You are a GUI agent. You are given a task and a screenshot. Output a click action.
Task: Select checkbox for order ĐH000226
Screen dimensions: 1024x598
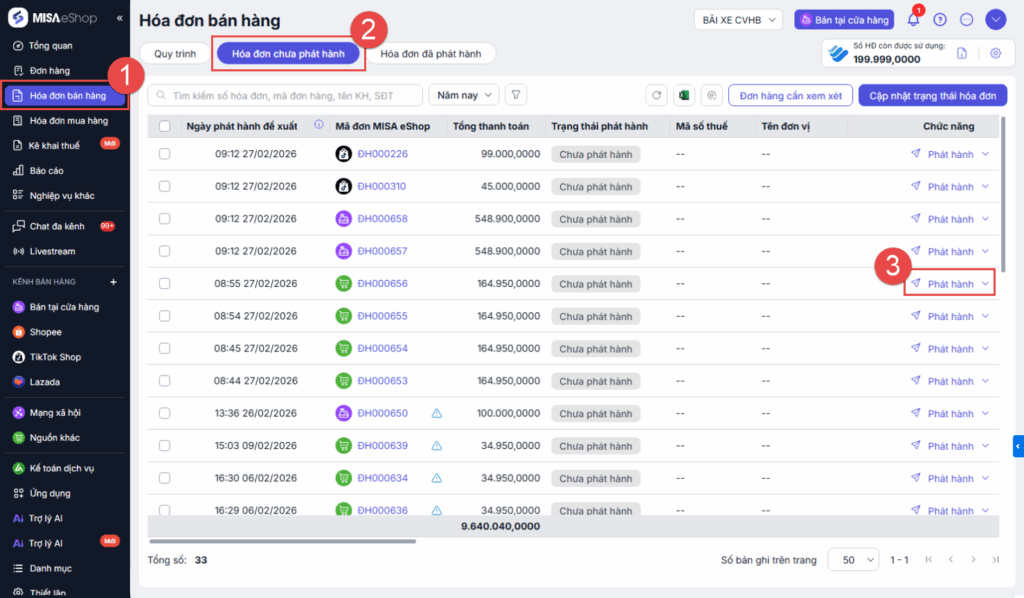165,154
